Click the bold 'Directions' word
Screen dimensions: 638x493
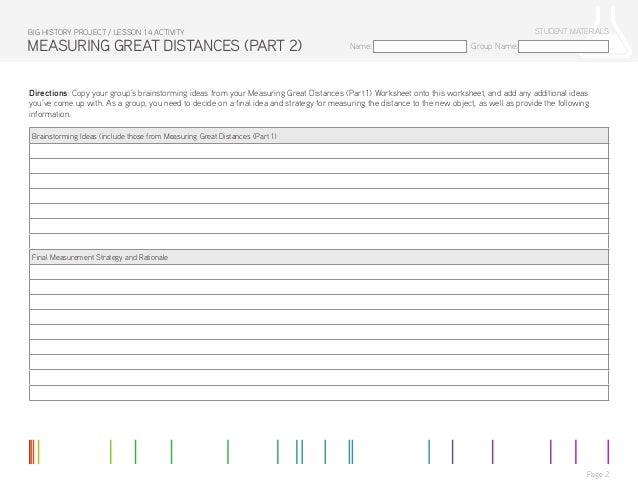(48, 93)
